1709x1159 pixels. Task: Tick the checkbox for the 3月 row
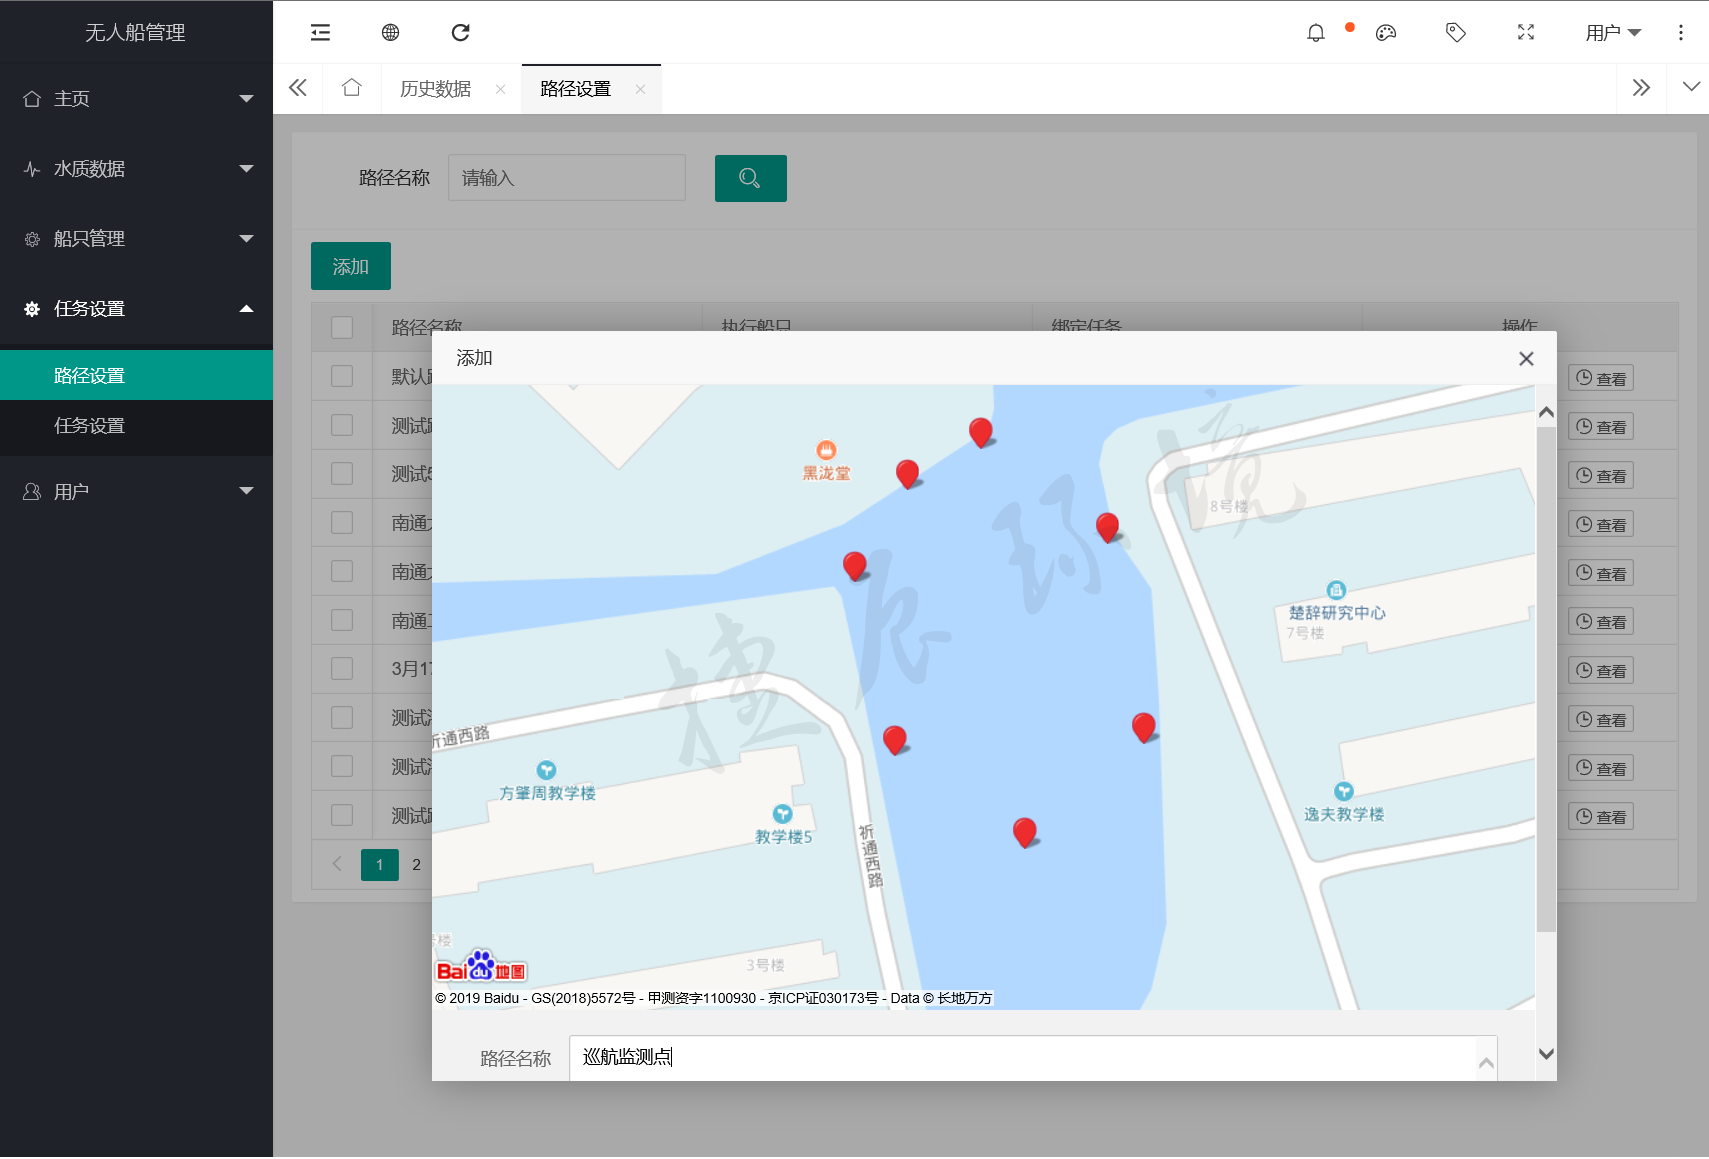[342, 668]
